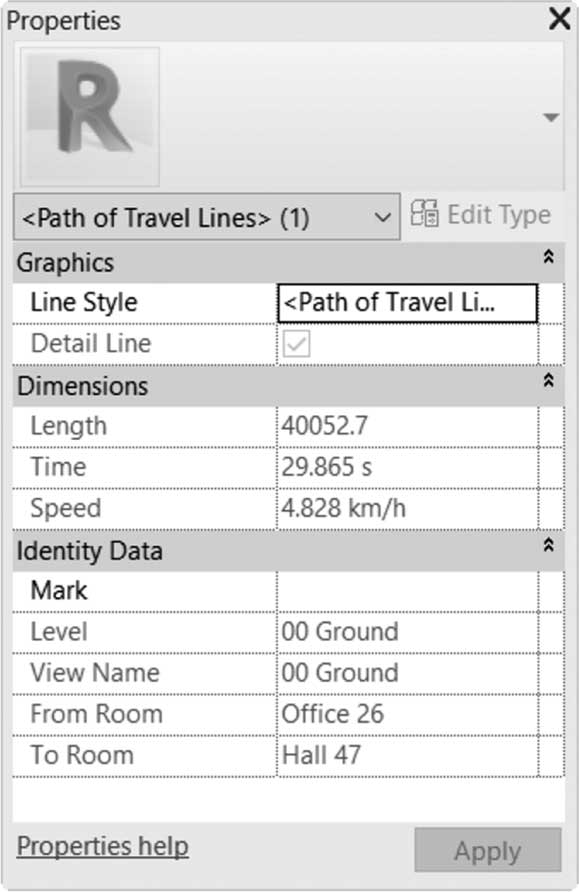Click the Identity Data section header

(x=288, y=551)
